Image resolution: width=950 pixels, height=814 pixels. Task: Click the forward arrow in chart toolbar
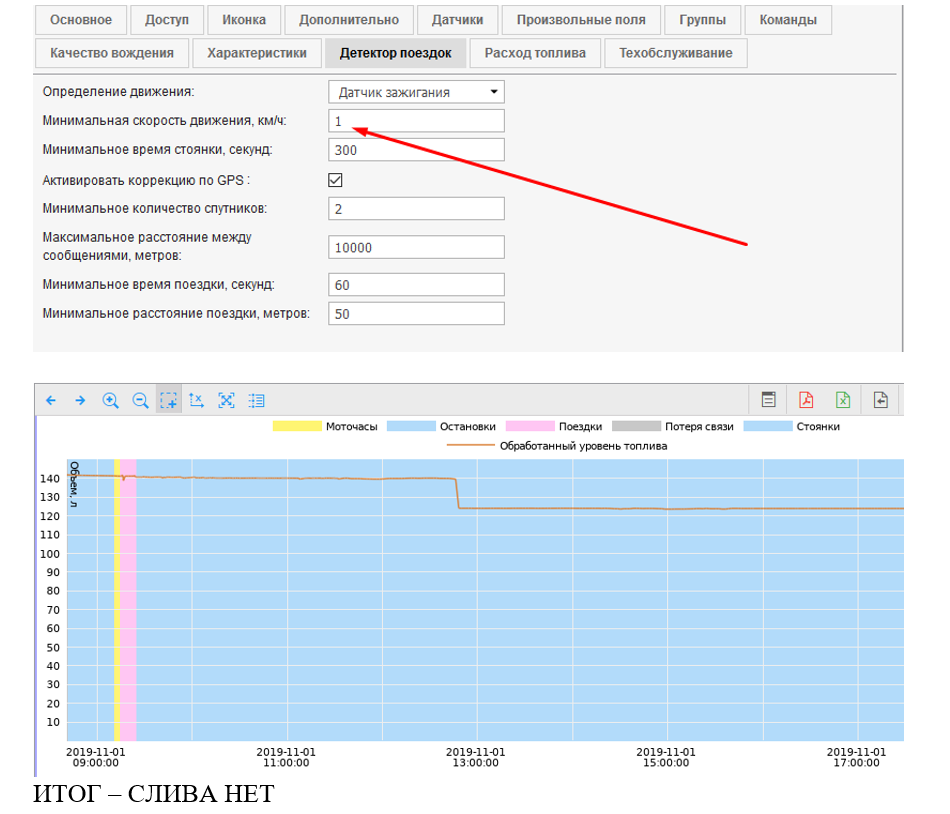coord(80,400)
